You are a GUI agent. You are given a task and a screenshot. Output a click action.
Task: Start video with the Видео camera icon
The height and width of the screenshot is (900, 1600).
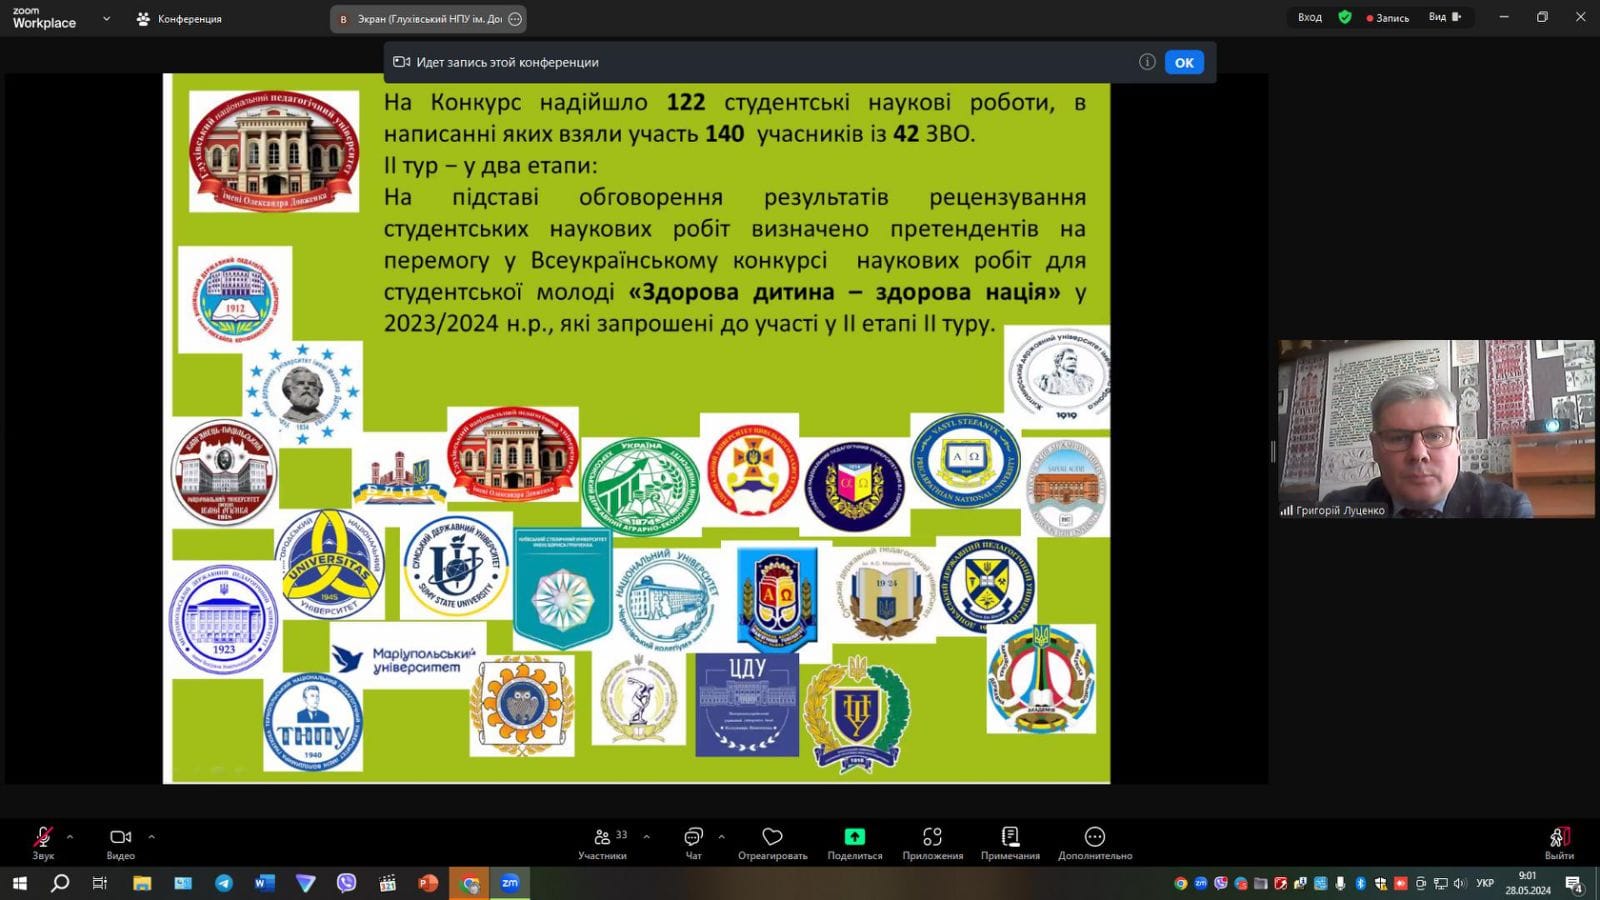(121, 837)
